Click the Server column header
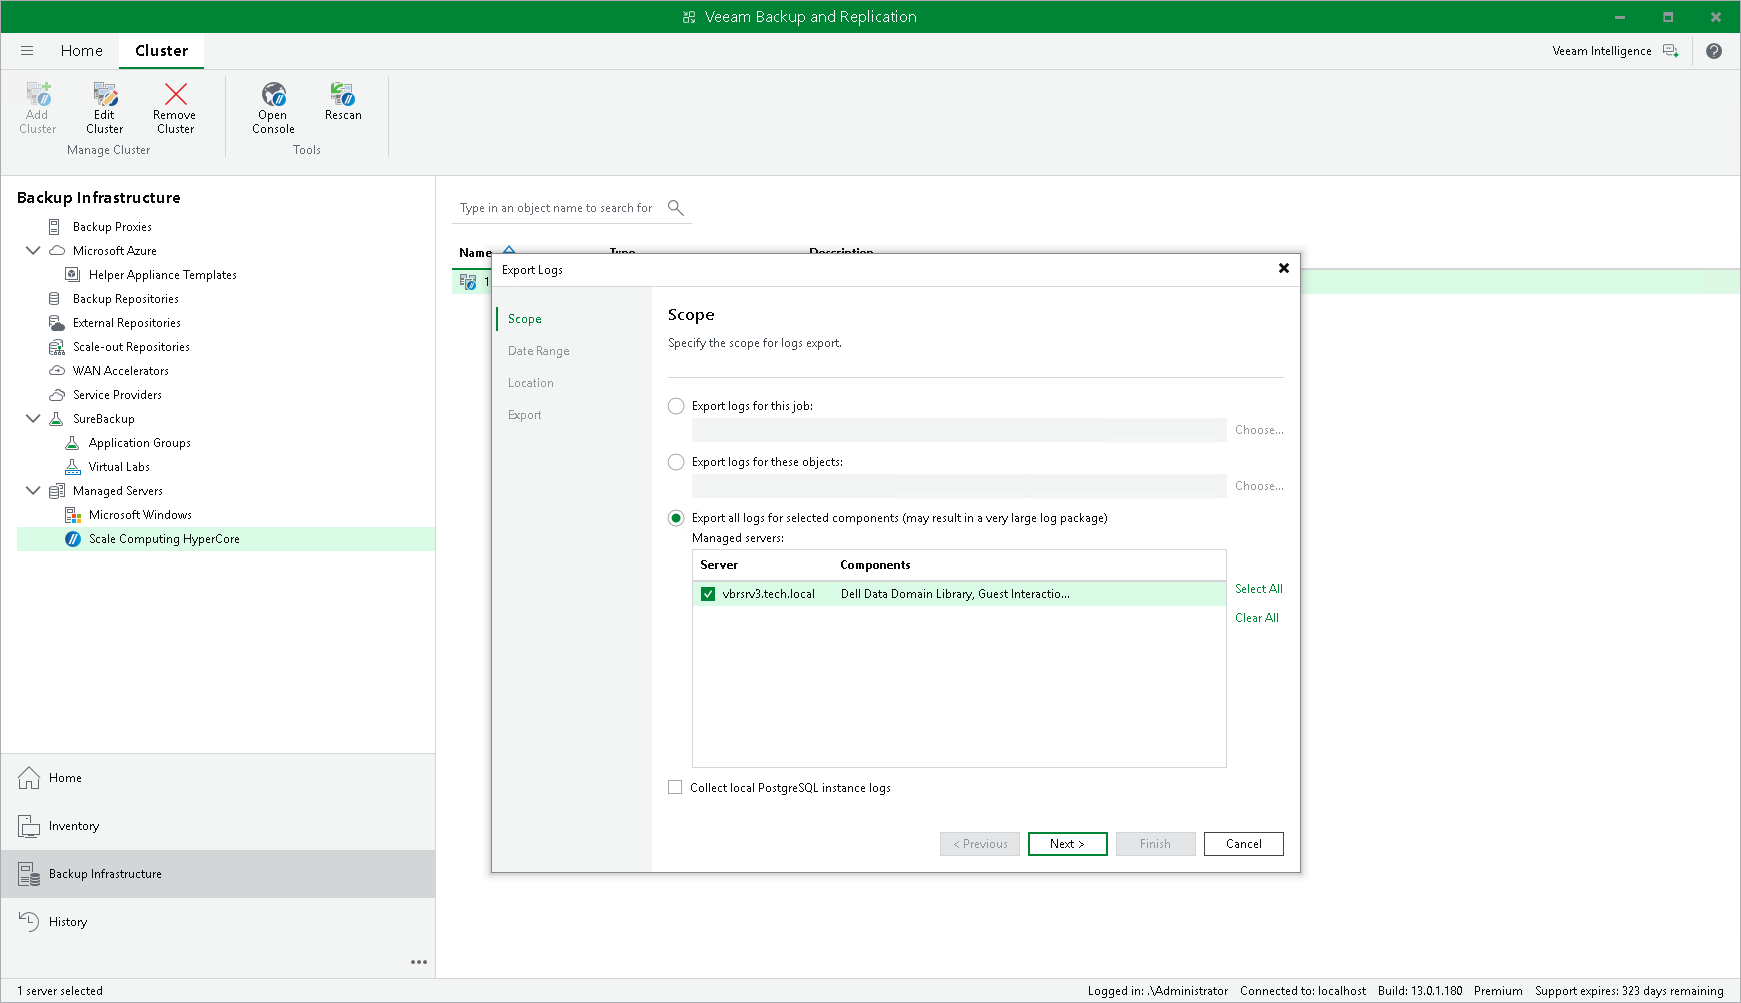This screenshot has height=1003, width=1741. point(719,565)
